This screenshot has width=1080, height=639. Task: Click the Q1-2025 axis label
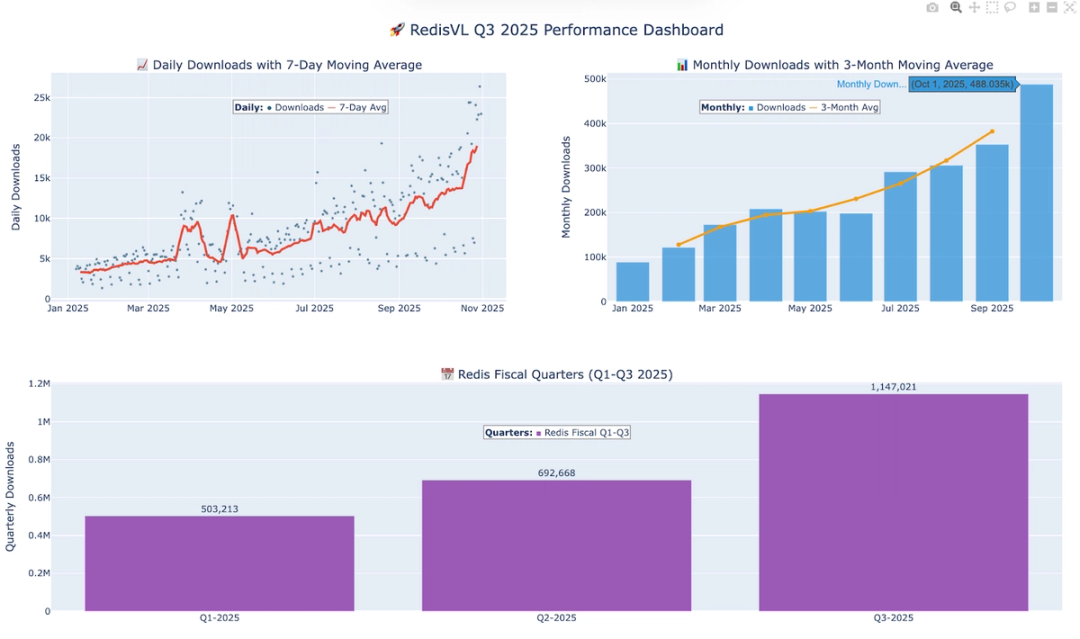(218, 618)
